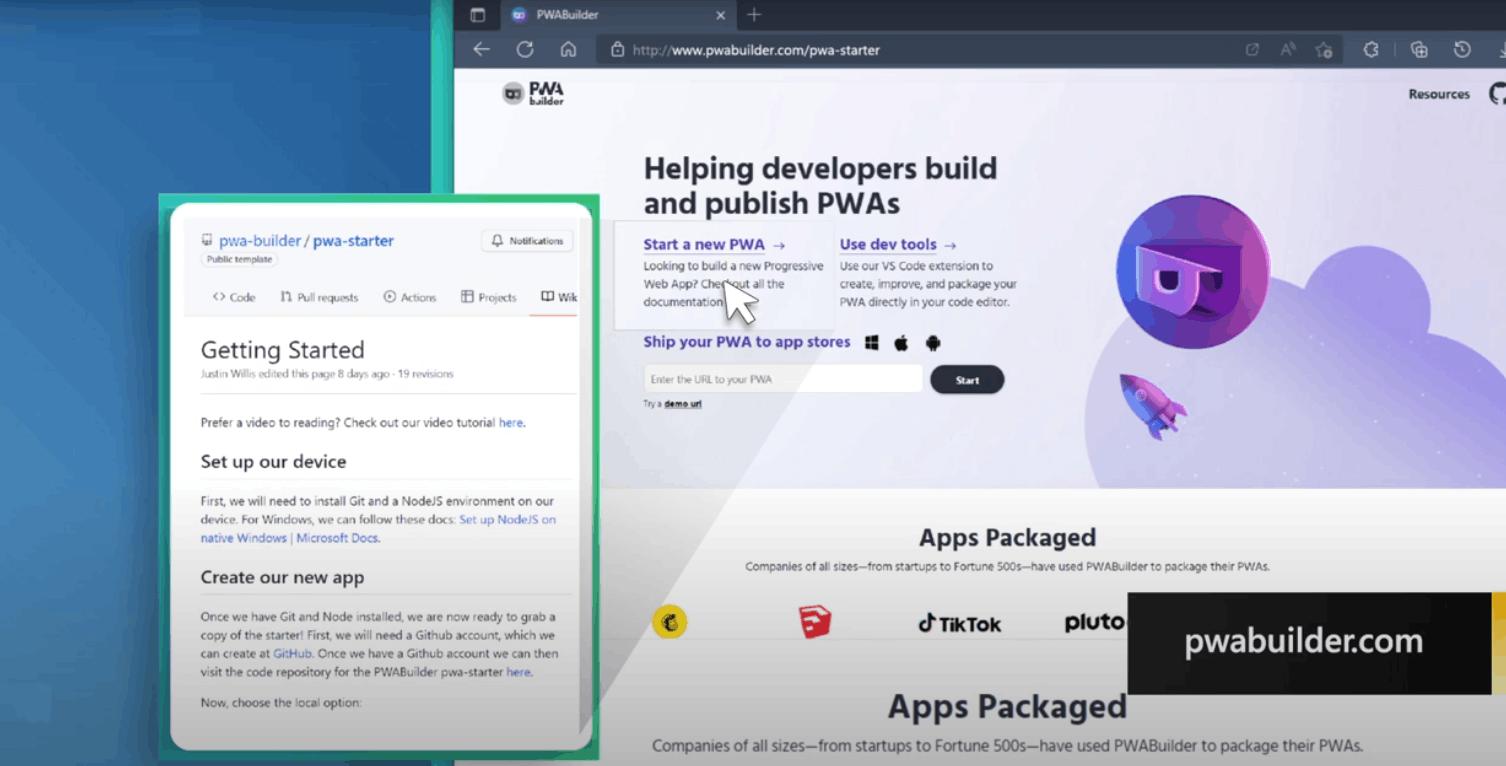The image size is (1506, 766).
Task: Click the black Start button
Action: (x=967, y=380)
